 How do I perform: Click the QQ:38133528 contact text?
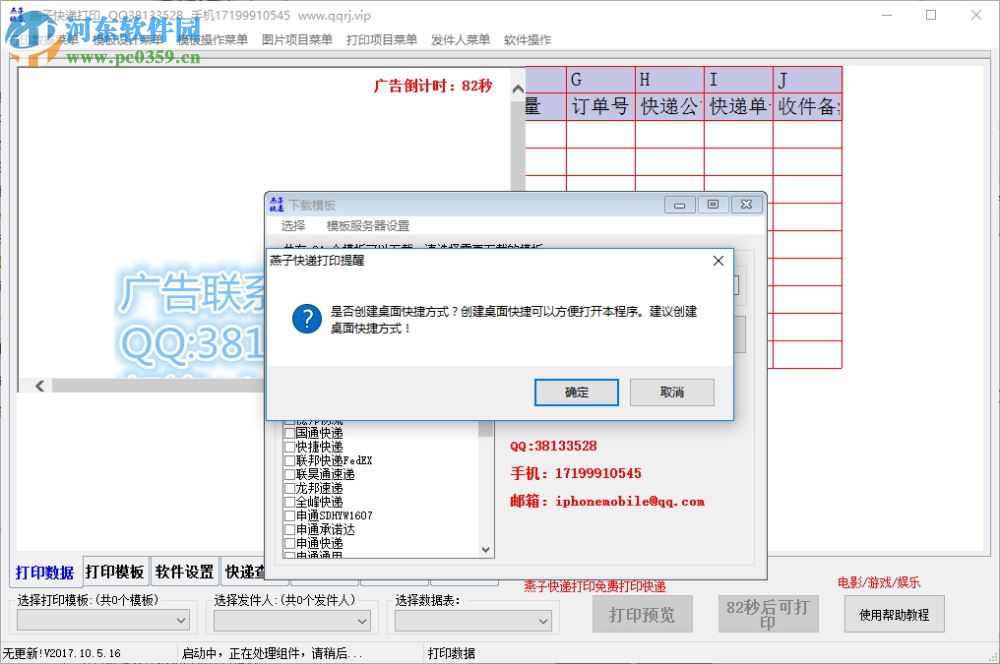pyautogui.click(x=554, y=446)
